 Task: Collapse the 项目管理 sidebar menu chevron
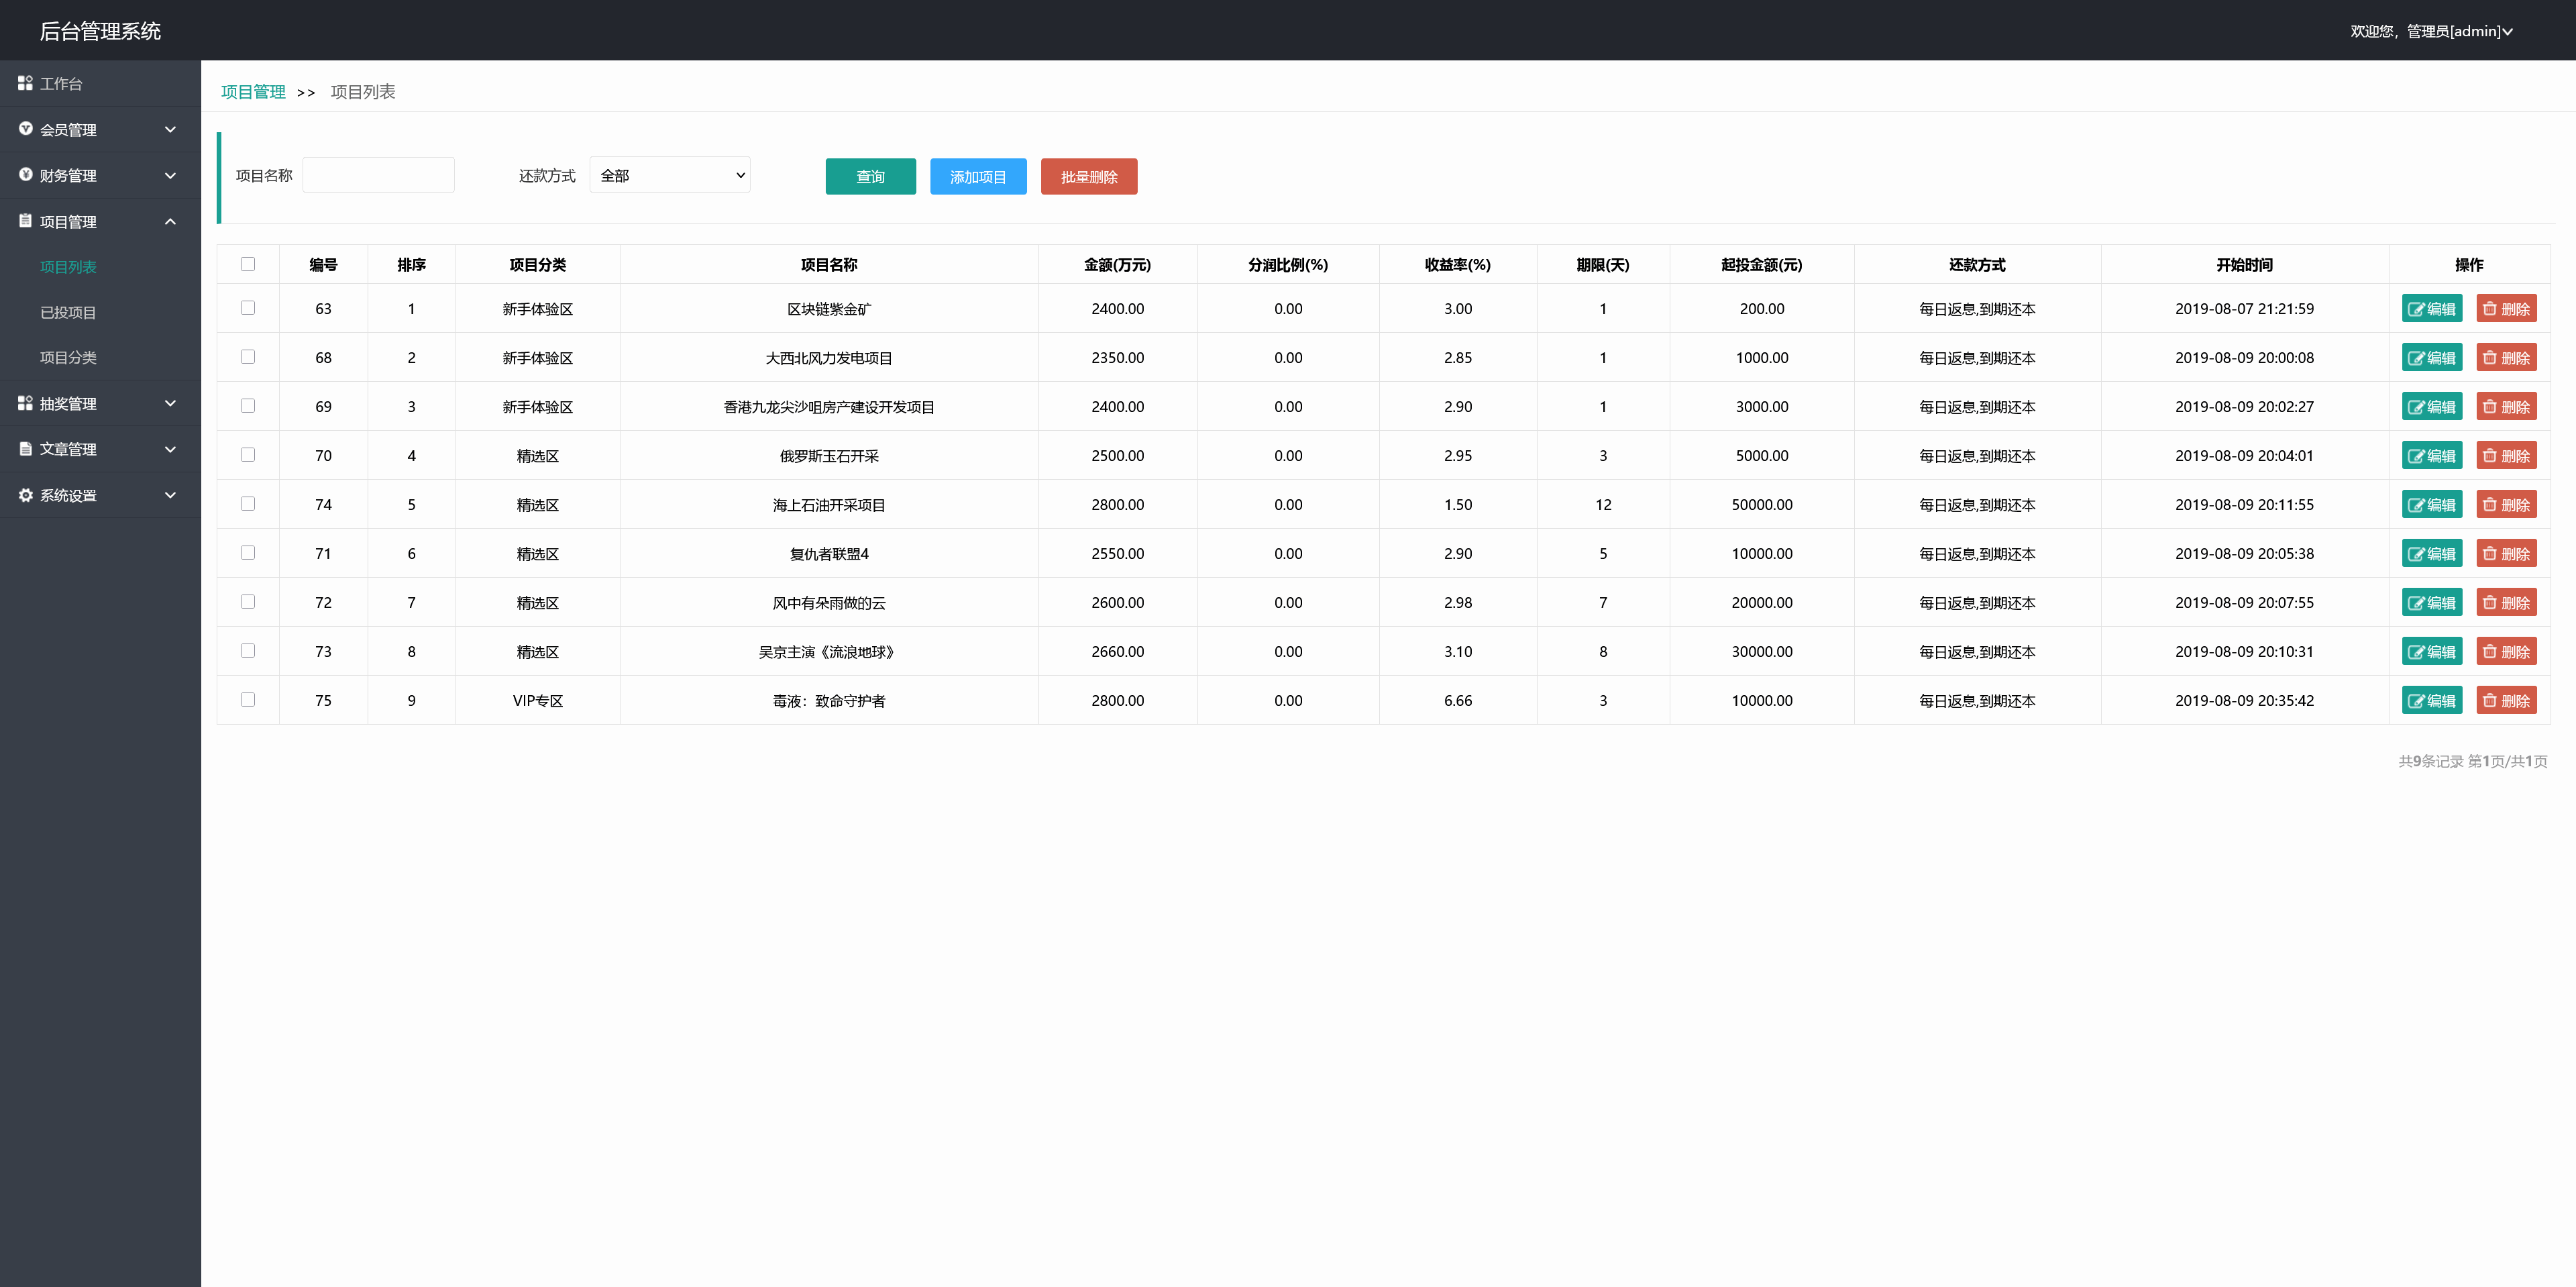tap(170, 221)
